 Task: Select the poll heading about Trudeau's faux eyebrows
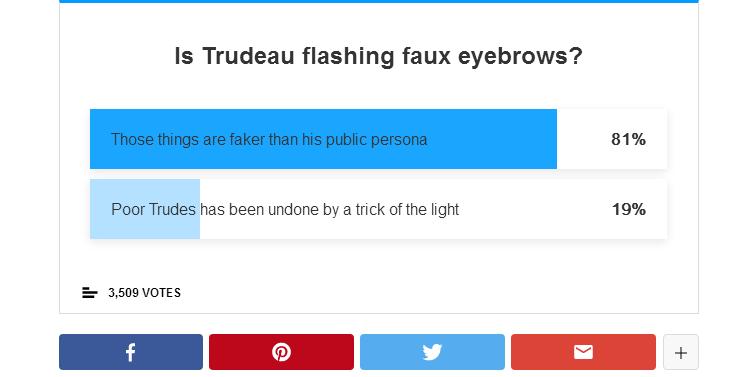pos(378,56)
